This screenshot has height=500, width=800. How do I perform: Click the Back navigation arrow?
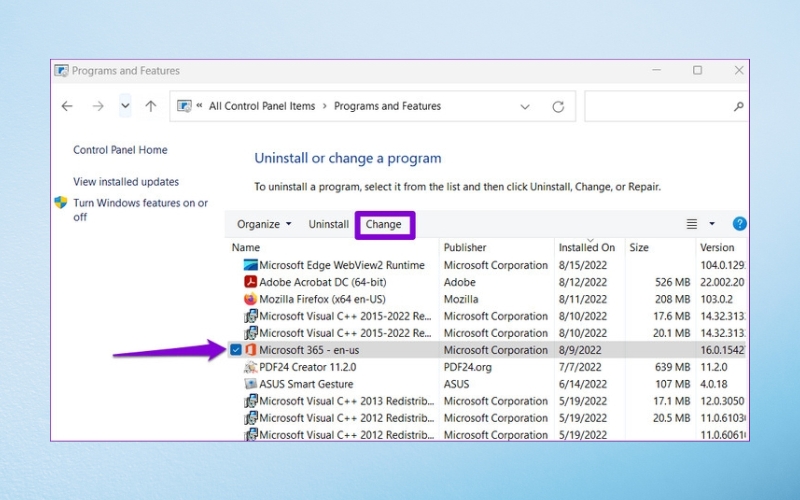click(x=67, y=106)
